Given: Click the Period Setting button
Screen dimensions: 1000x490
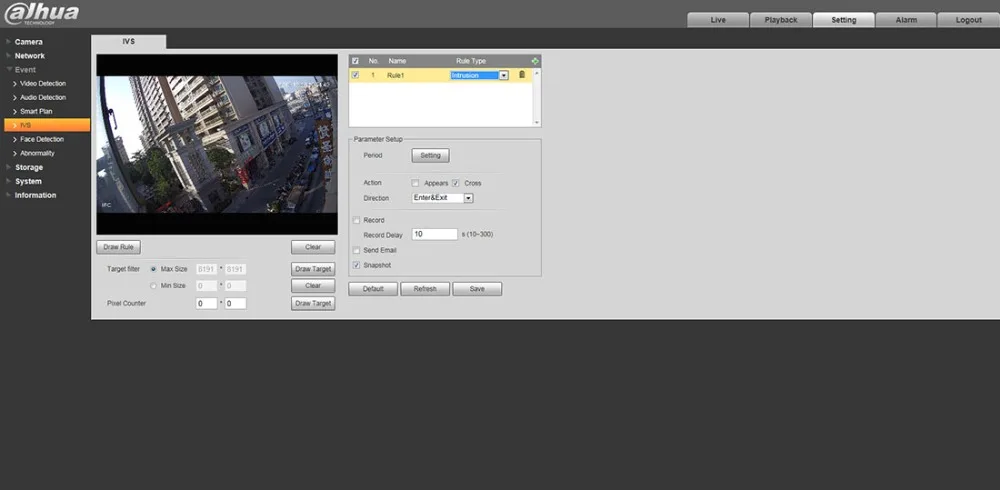Looking at the screenshot, I should pyautogui.click(x=430, y=156).
